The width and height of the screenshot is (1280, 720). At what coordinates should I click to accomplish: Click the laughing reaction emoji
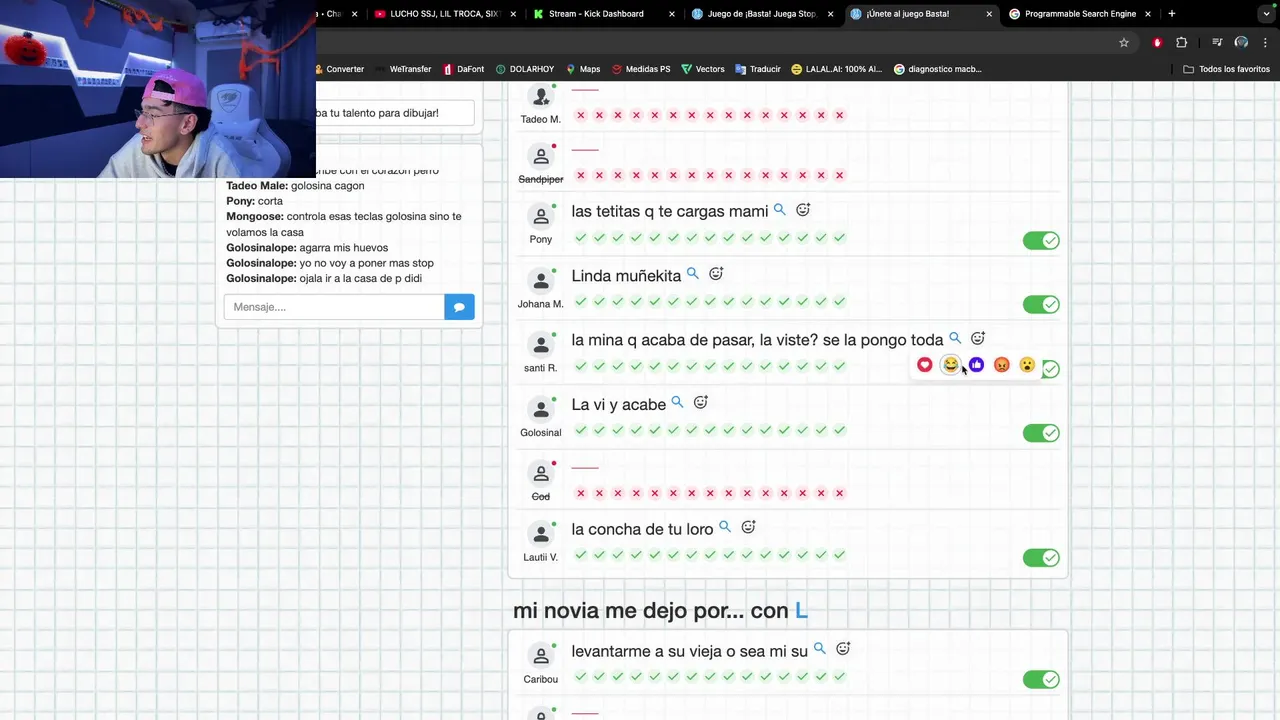950,365
